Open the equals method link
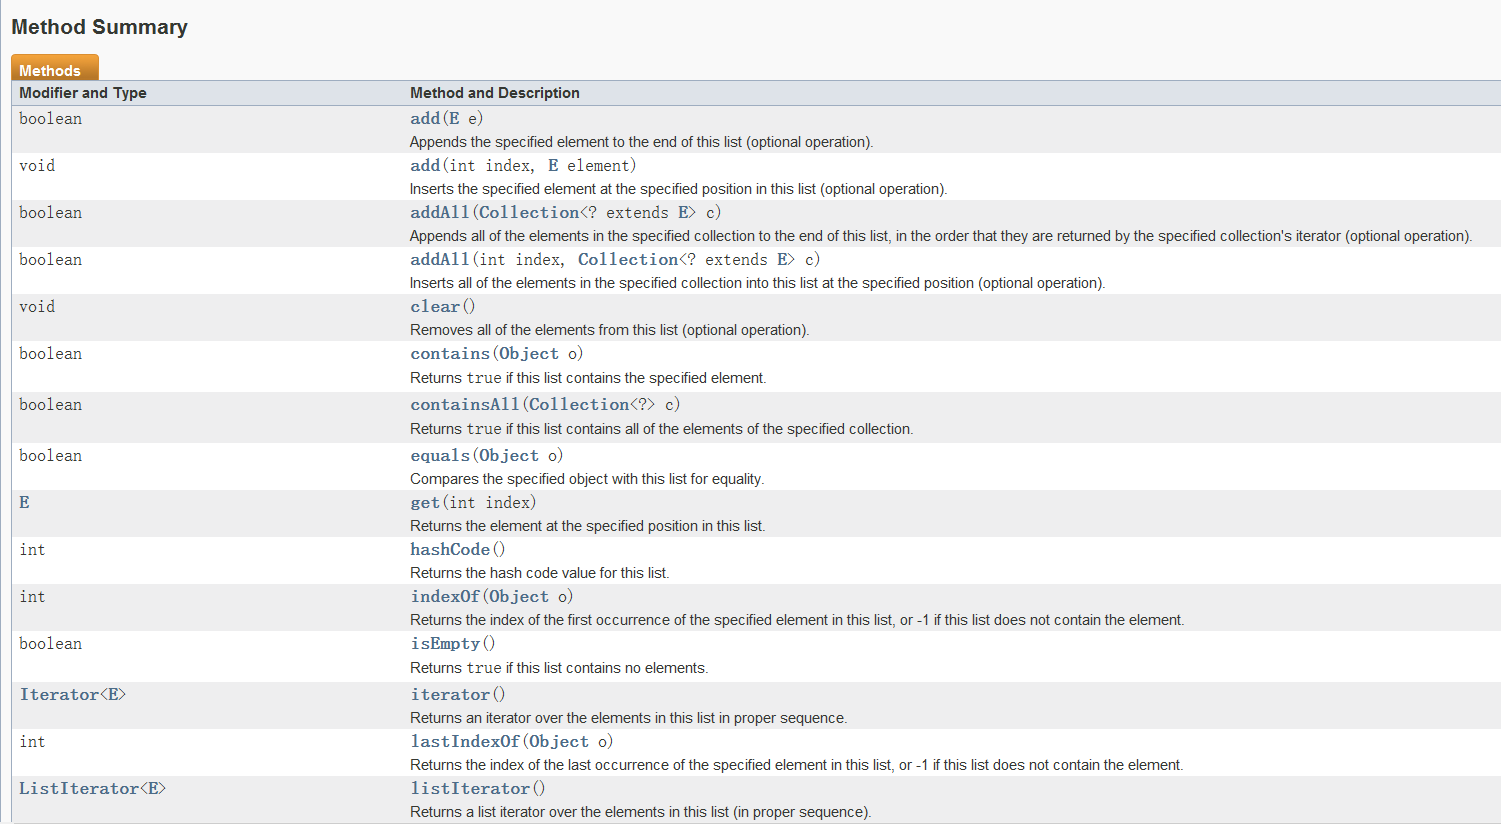The image size is (1501, 824). coord(440,455)
